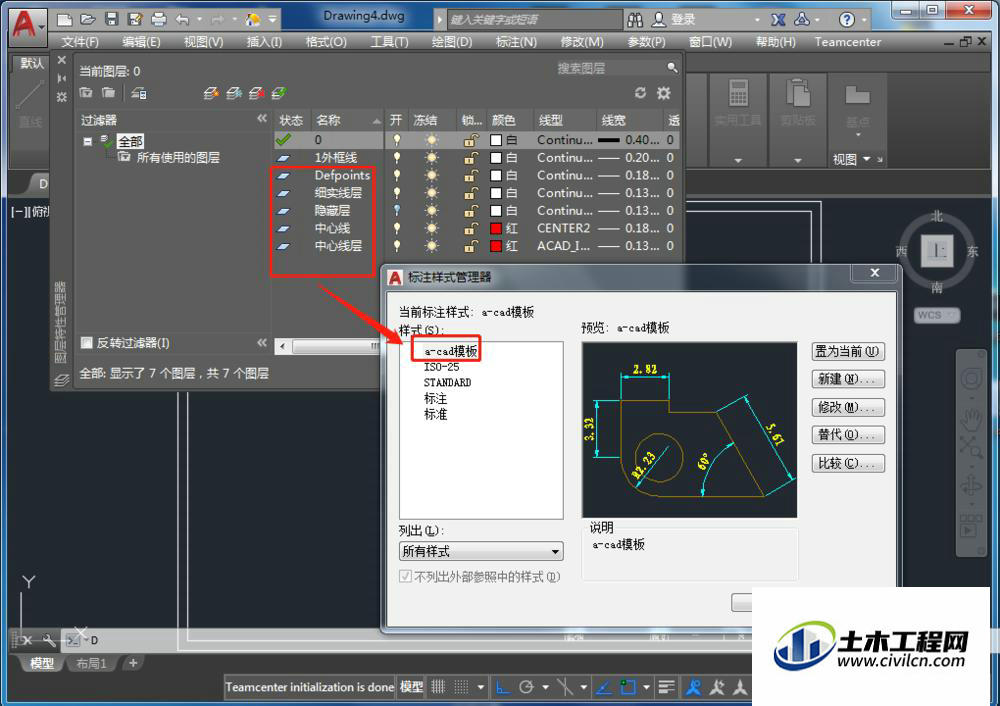
Task: Open the 格式(O) menu
Action: point(326,41)
